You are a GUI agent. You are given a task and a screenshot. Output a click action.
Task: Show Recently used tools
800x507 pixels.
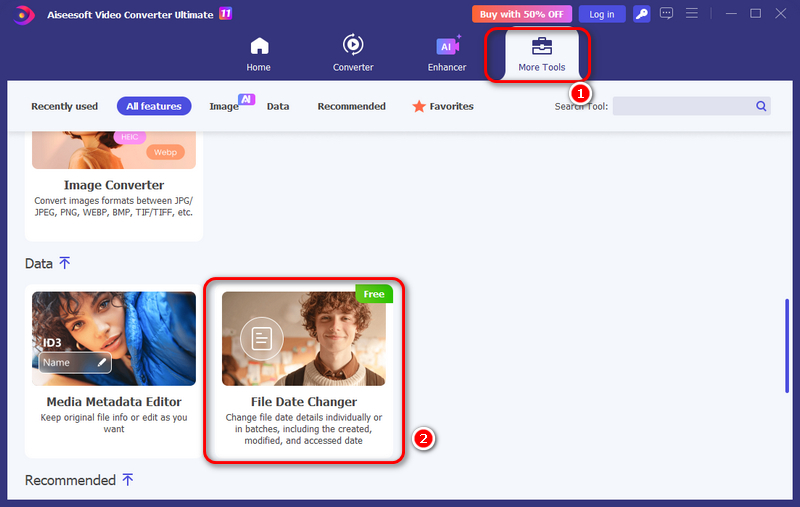[x=64, y=106]
